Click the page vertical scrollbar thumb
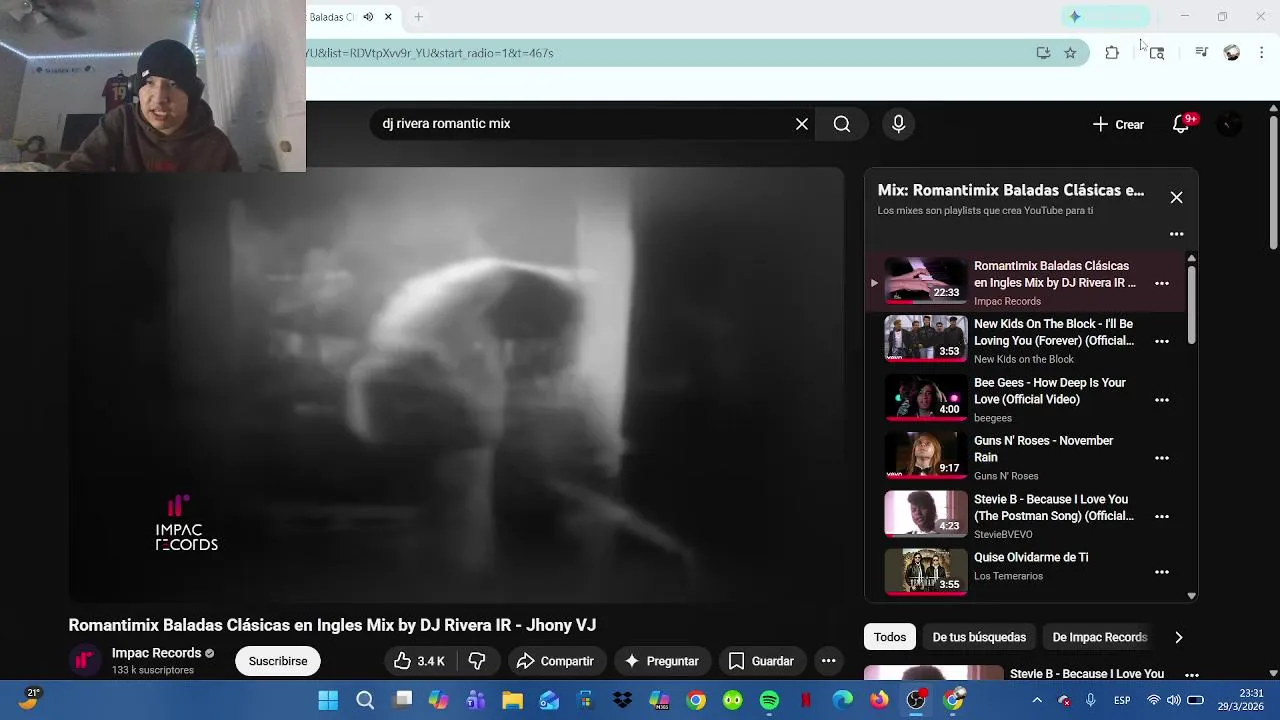This screenshot has height=720, width=1280. [1273, 183]
